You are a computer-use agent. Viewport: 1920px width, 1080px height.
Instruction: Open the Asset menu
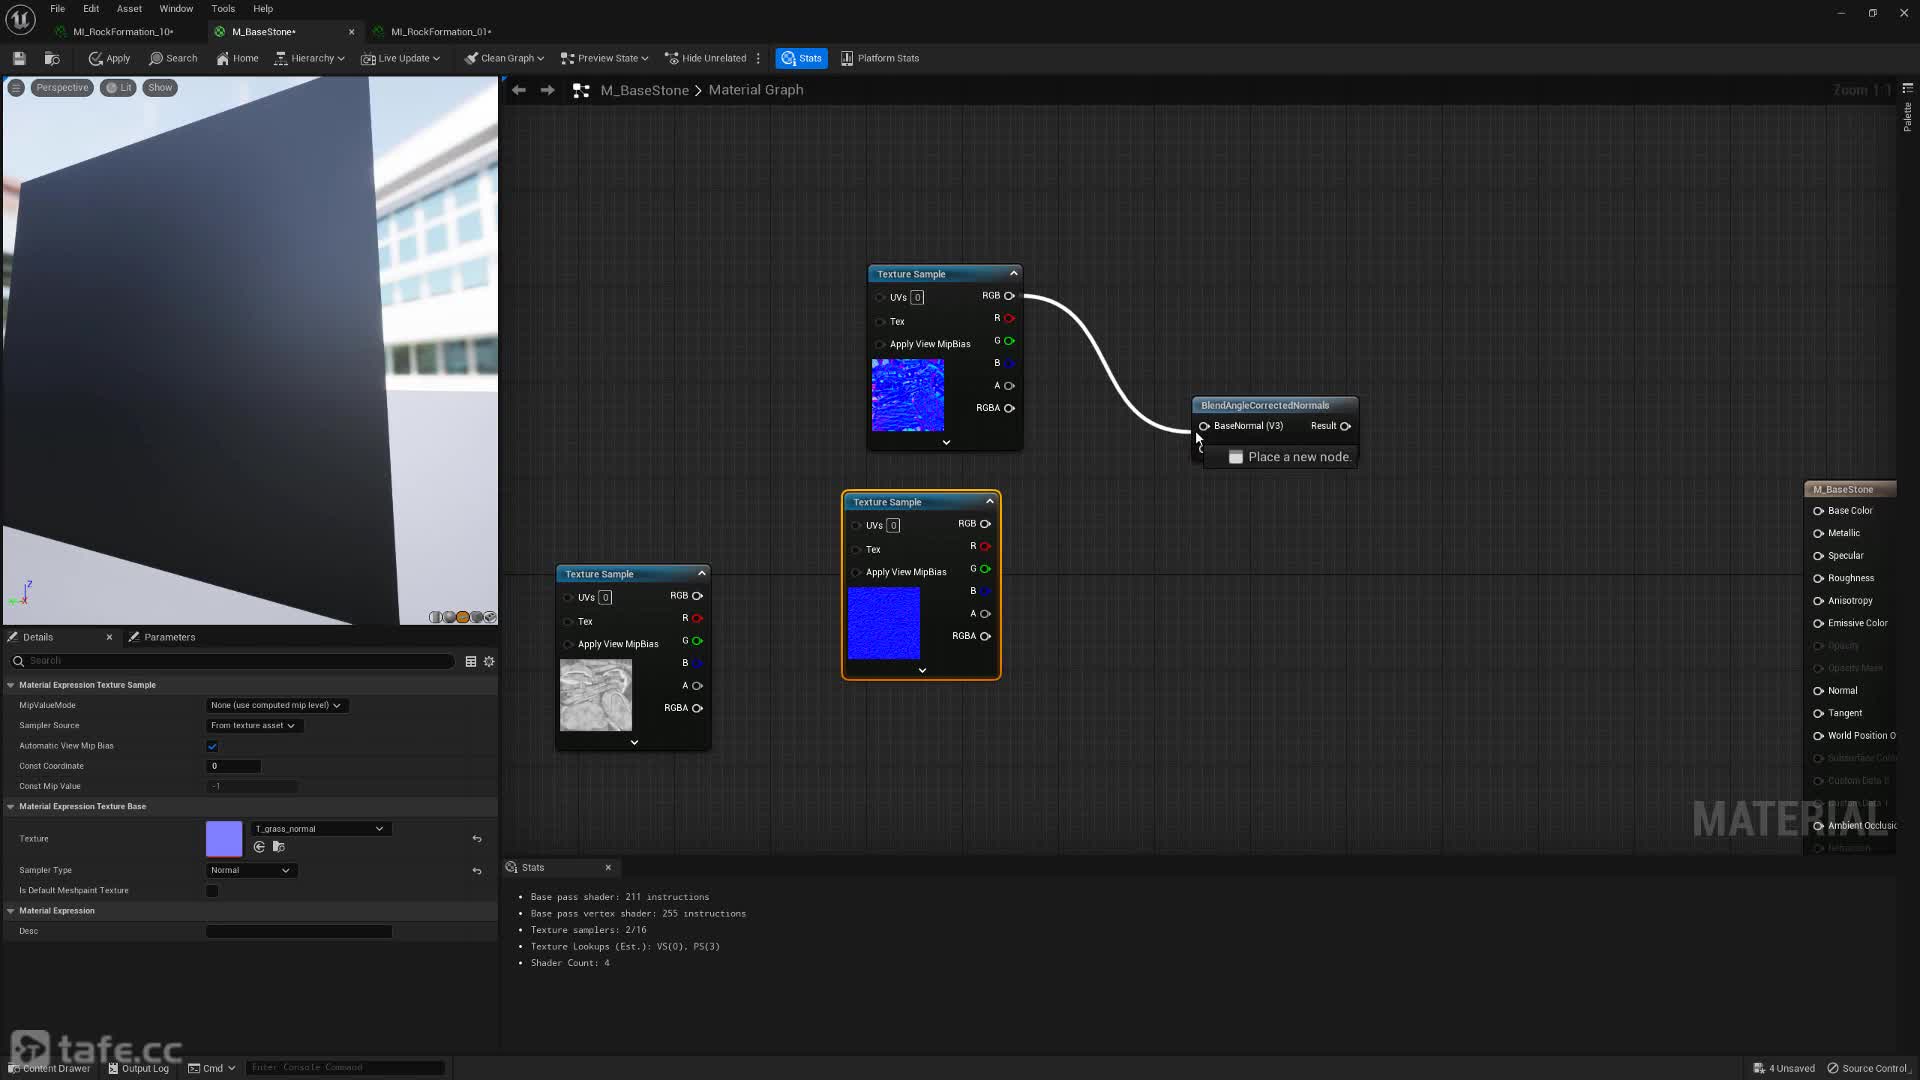(x=129, y=9)
